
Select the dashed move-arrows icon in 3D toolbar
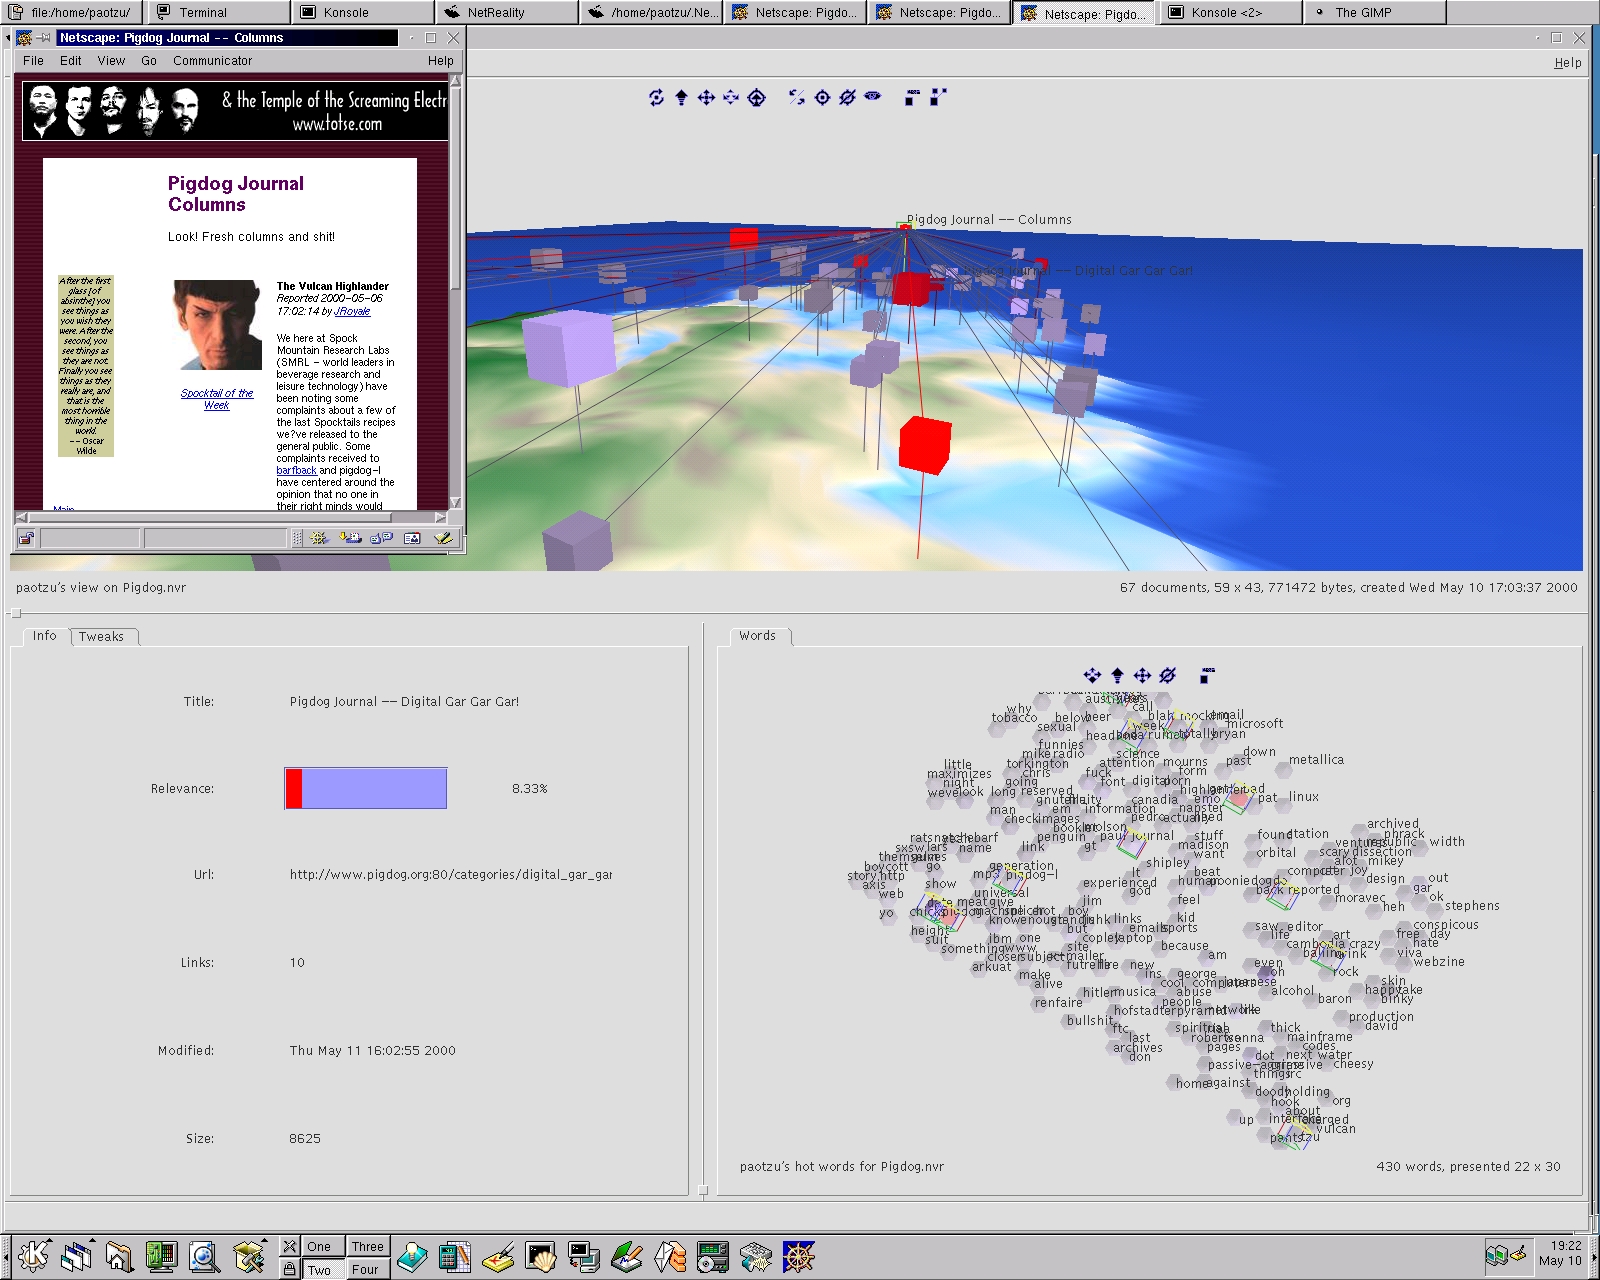coord(731,97)
